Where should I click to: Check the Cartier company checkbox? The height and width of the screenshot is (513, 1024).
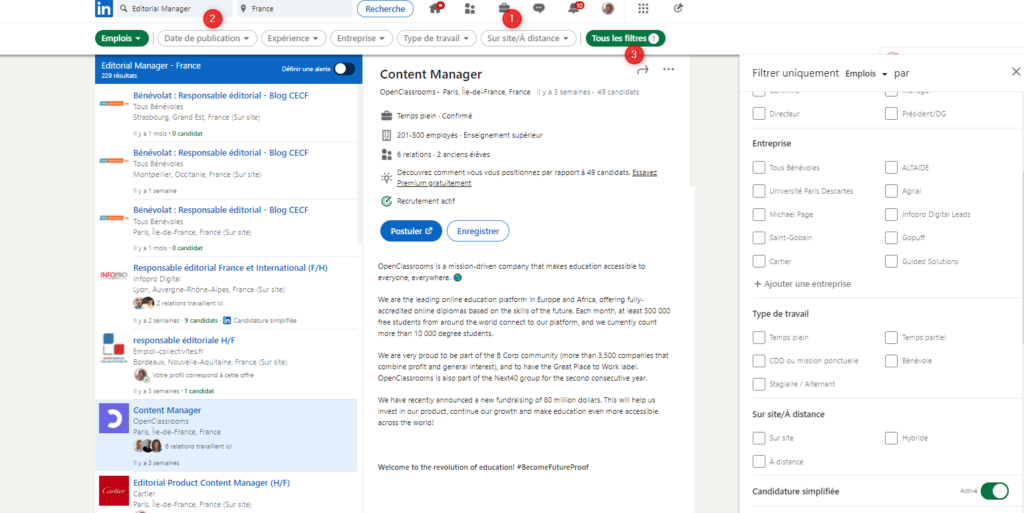click(x=758, y=261)
